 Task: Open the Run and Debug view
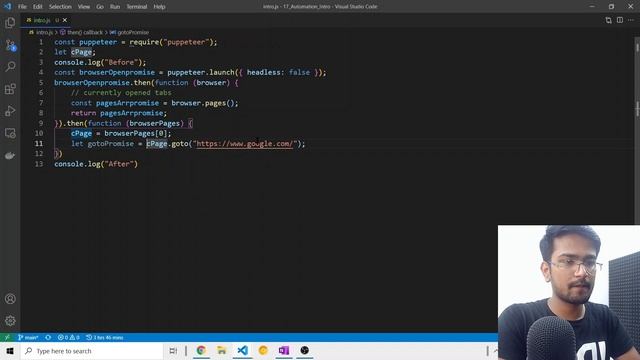[10, 111]
